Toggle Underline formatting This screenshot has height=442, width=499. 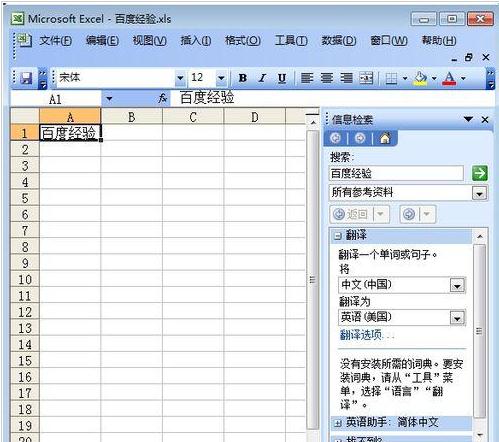coord(282,78)
